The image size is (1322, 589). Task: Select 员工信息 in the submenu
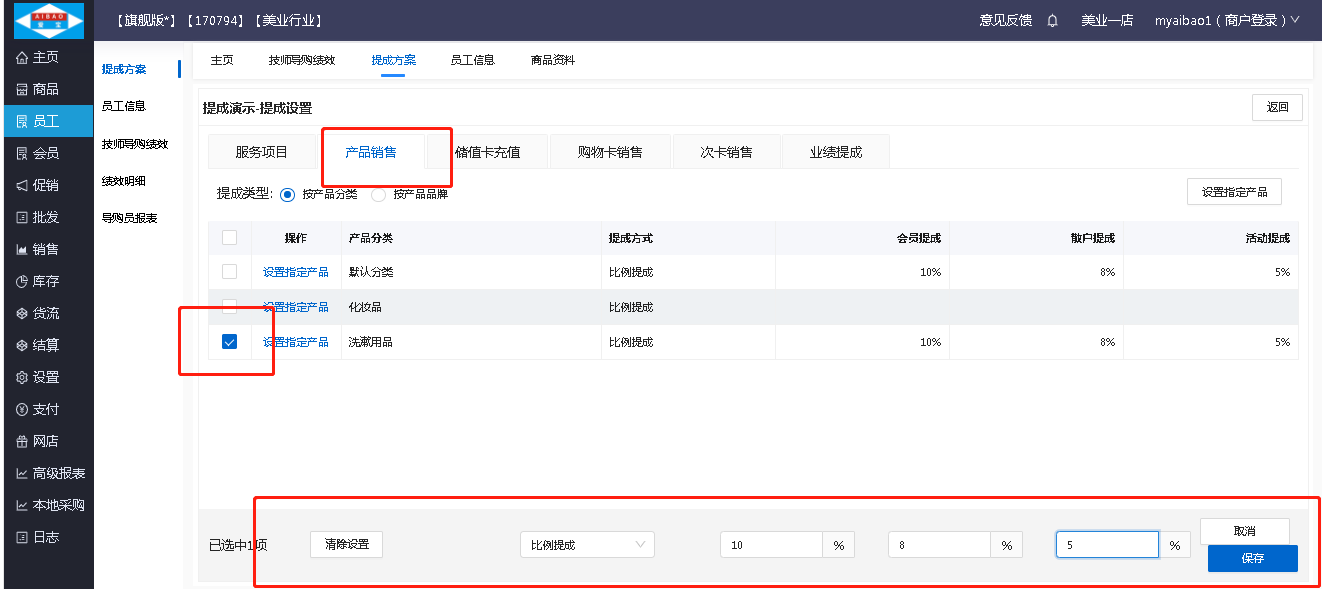click(124, 105)
